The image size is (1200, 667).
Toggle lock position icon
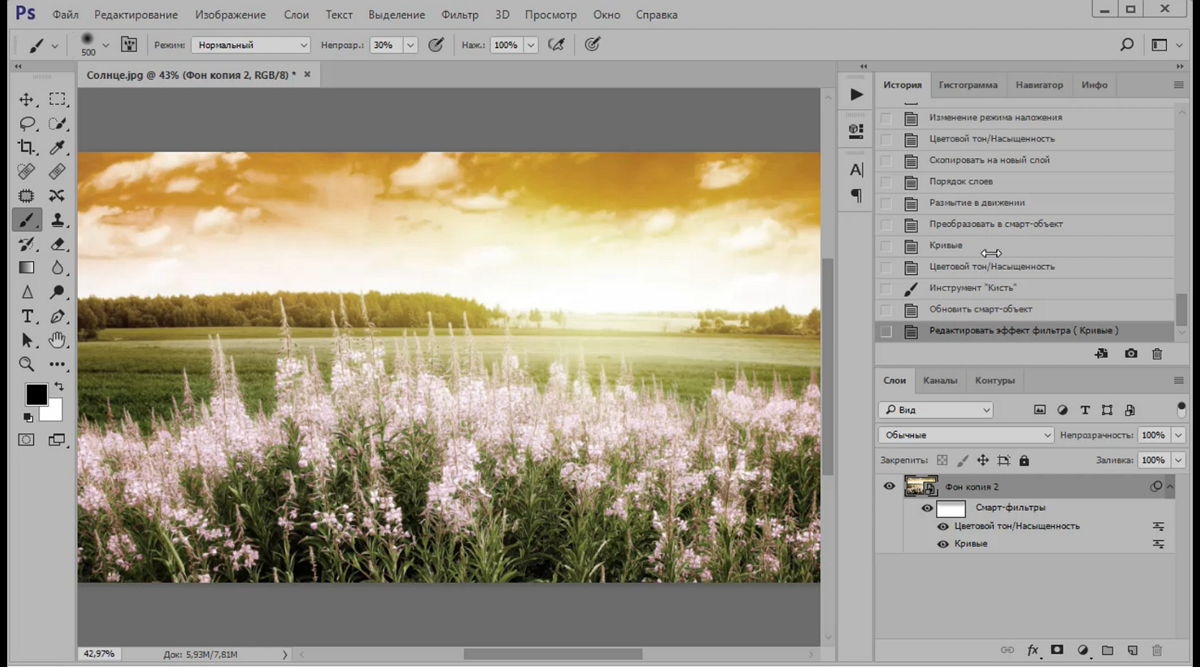click(x=982, y=461)
